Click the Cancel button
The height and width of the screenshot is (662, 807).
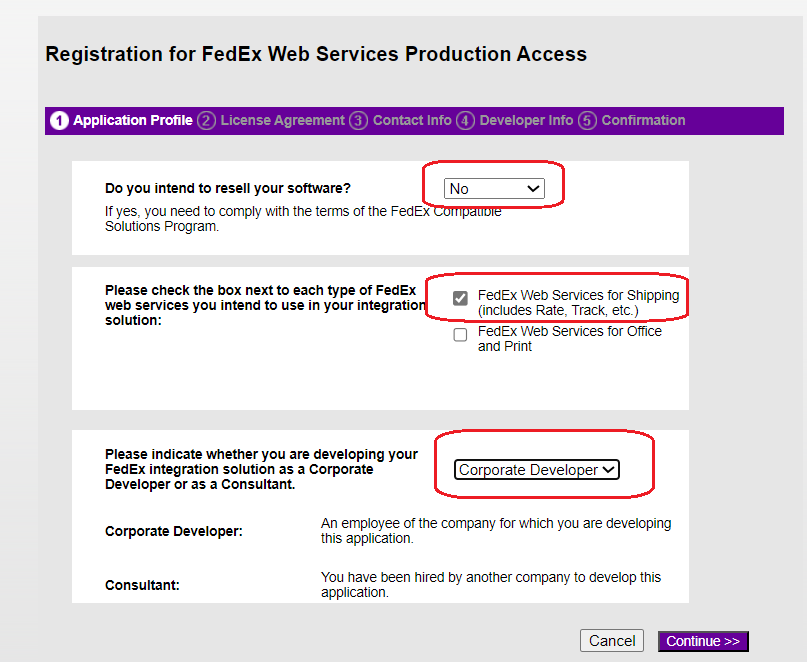(611, 641)
